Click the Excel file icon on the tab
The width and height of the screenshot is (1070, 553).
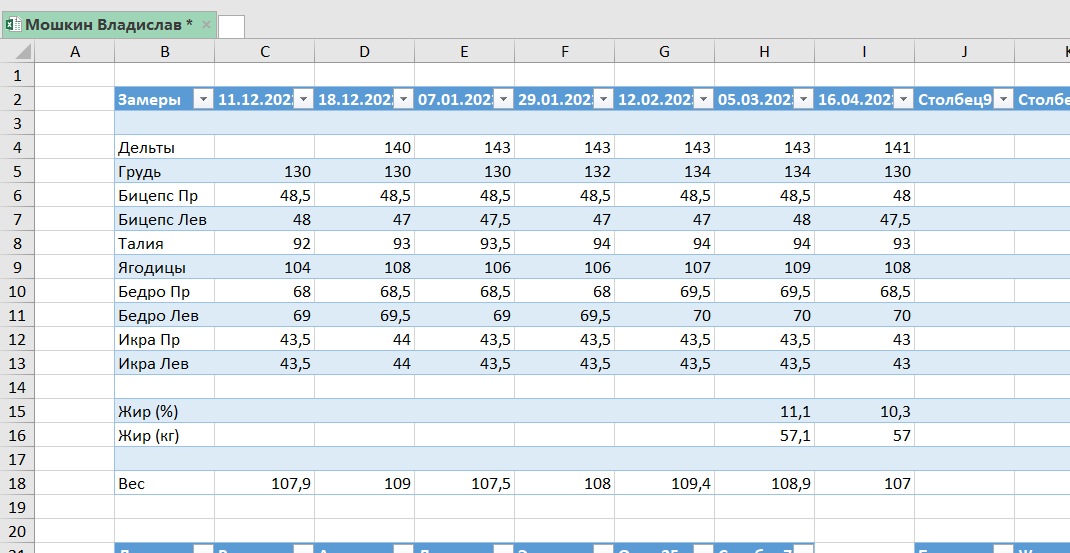pos(13,25)
